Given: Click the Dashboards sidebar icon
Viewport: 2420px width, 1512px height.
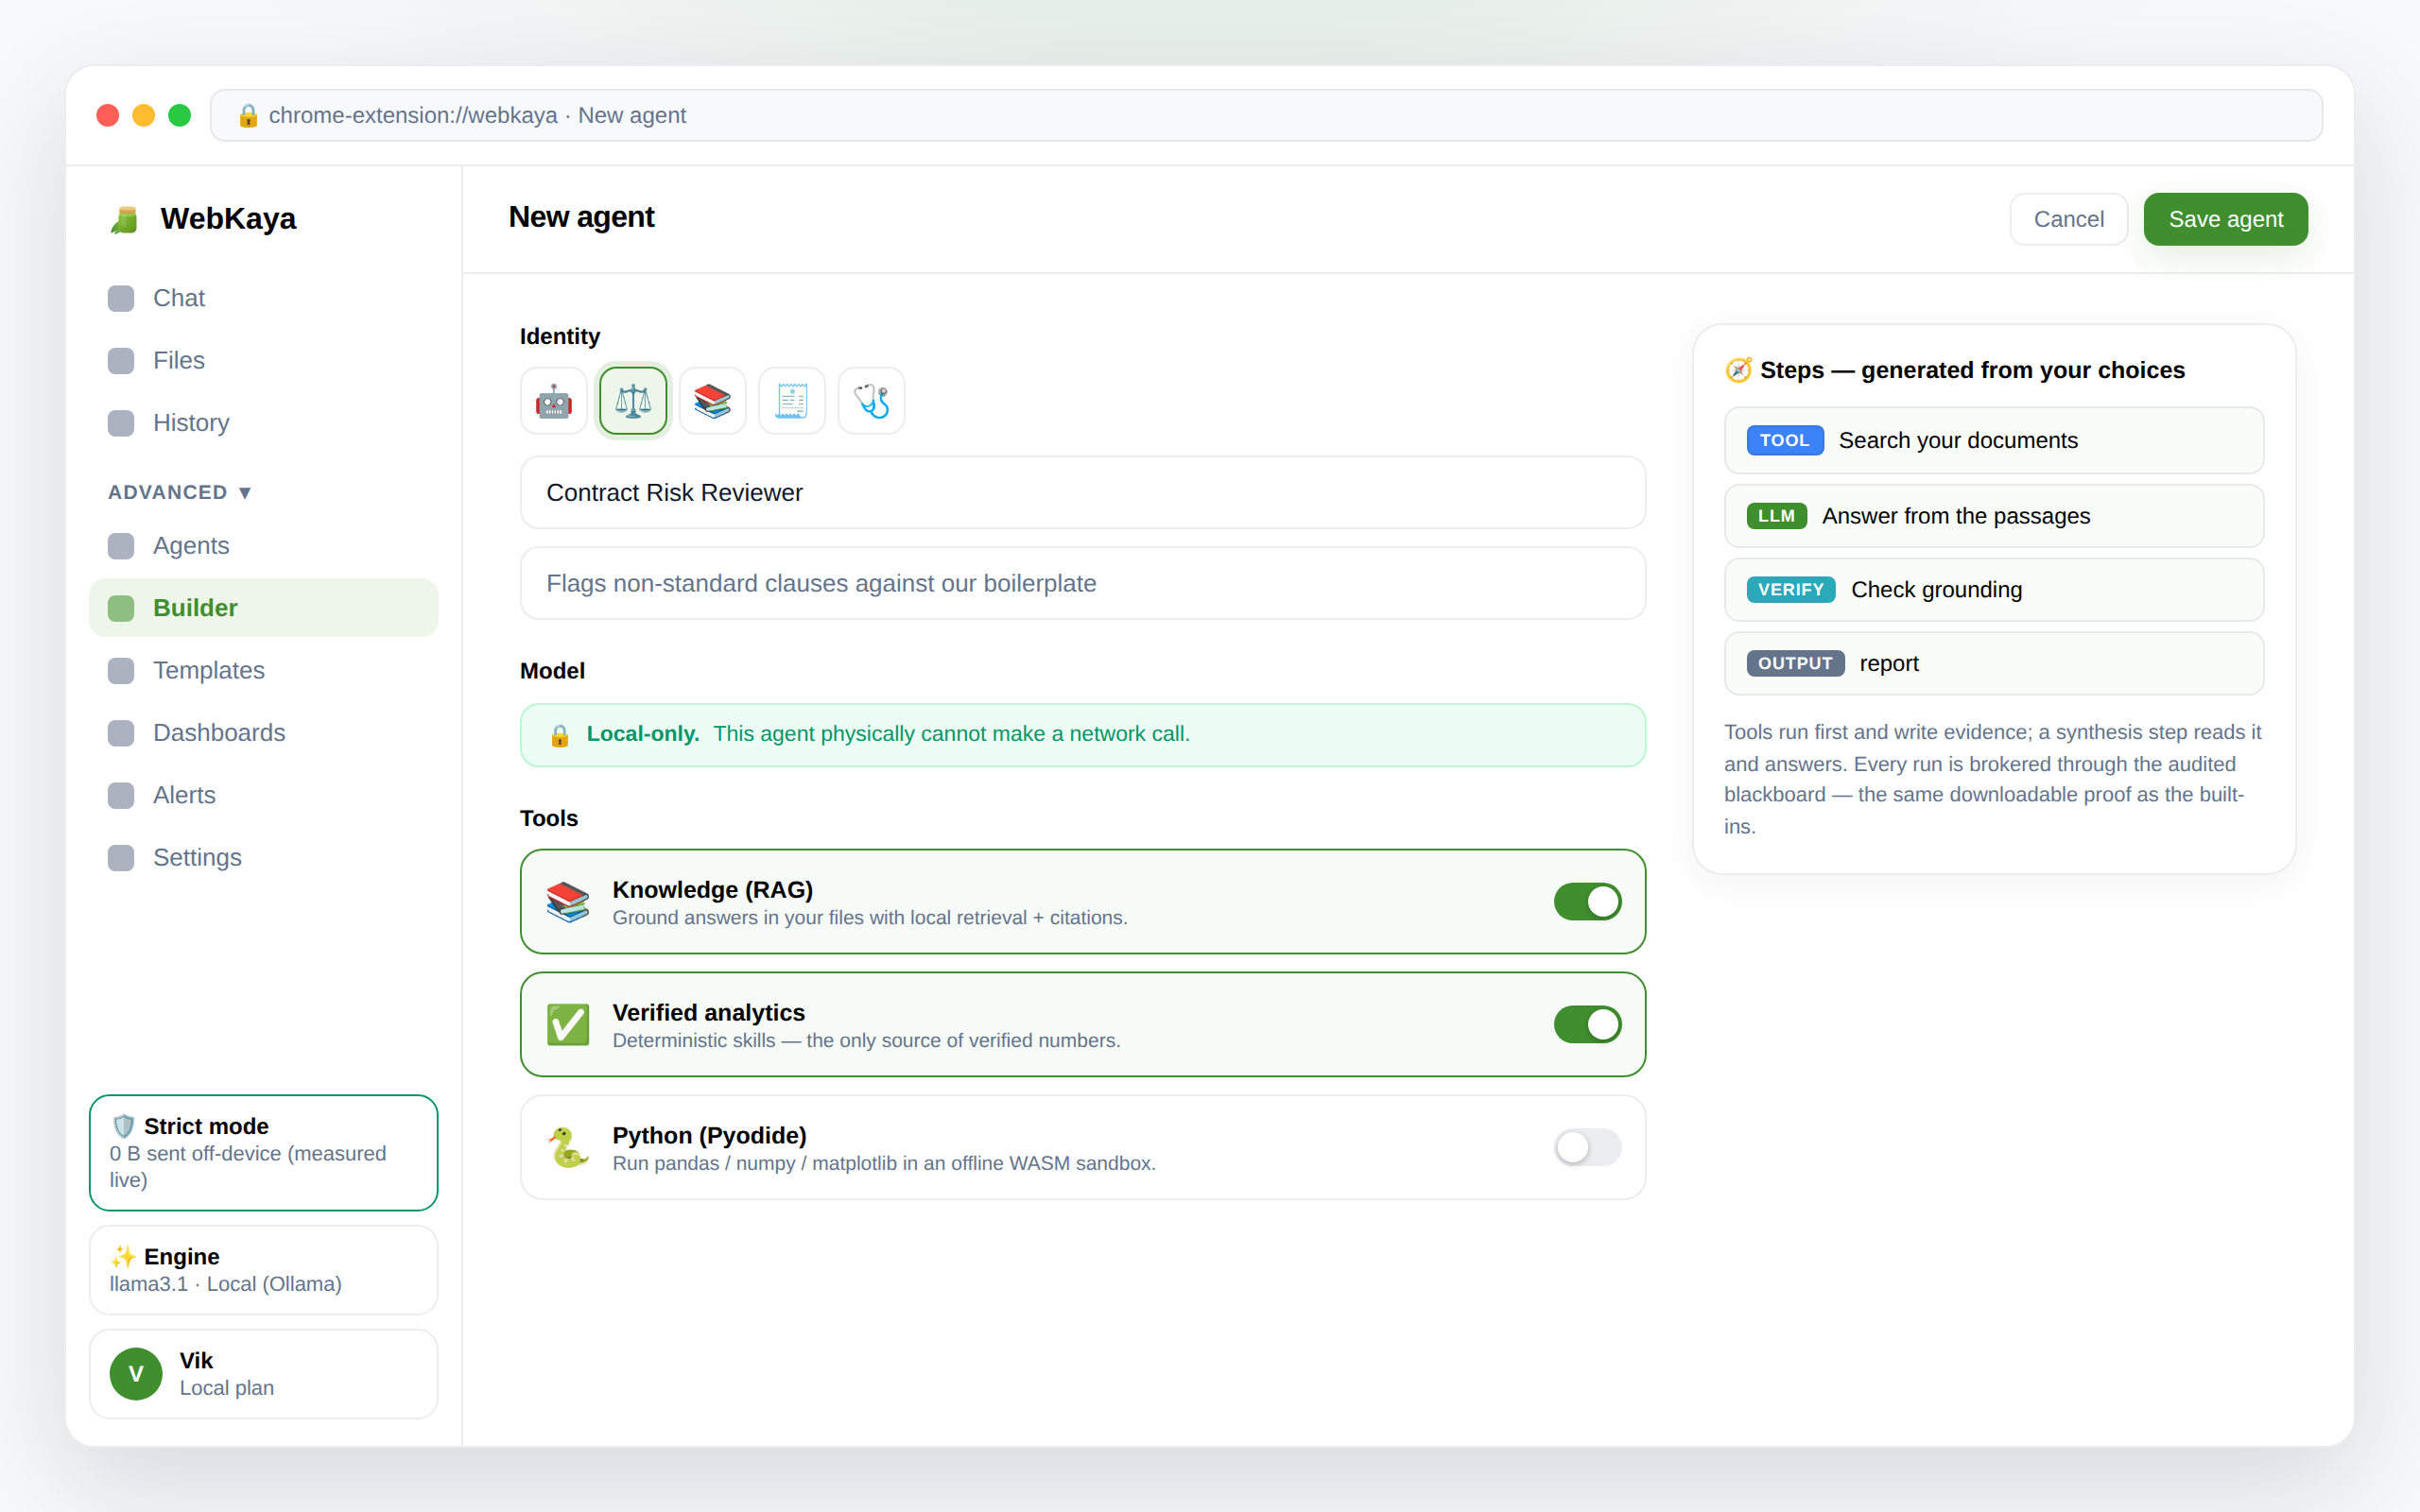Looking at the screenshot, I should coord(121,733).
